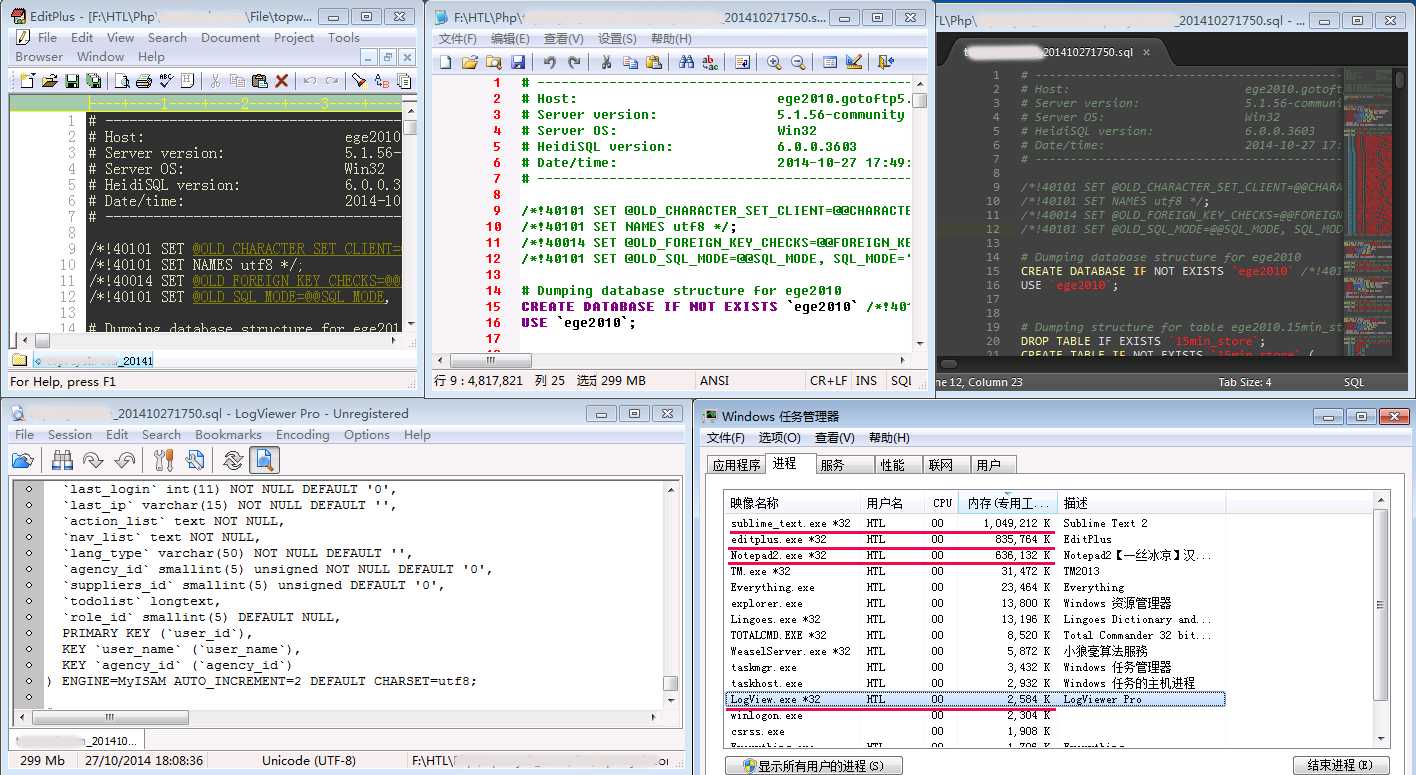The height and width of the screenshot is (775, 1416).
Task: Click the Print icon in EditPlus toolbar
Action: [144, 81]
